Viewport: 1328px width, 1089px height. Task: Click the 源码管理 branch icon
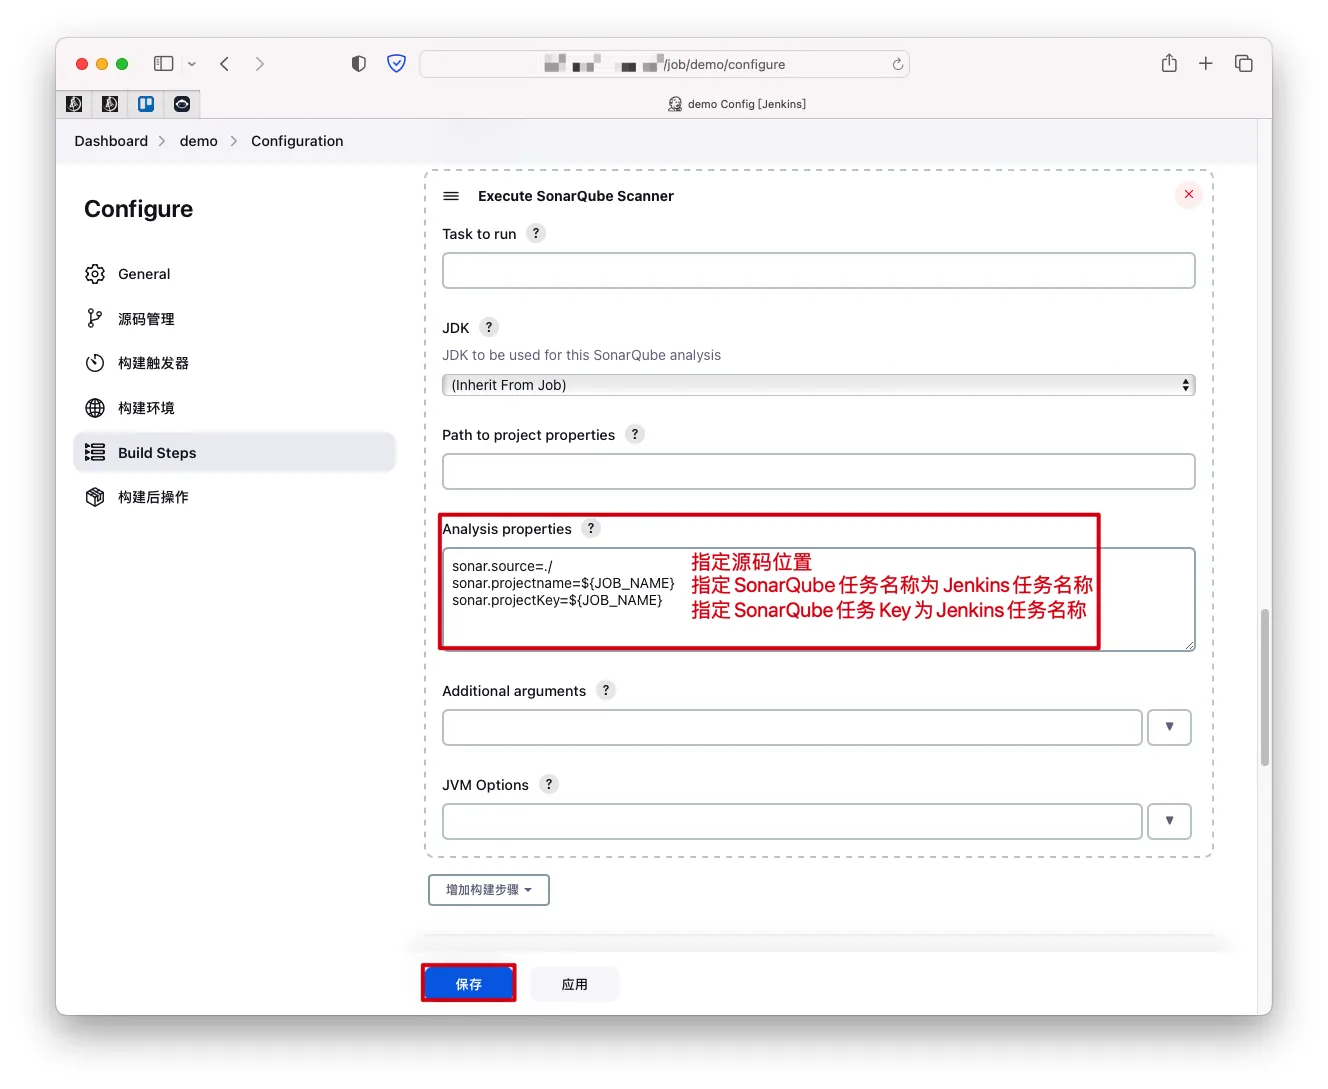(95, 318)
